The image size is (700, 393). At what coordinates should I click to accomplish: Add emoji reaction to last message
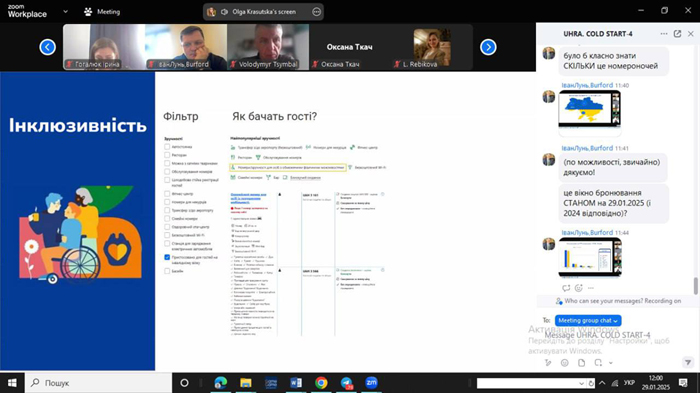(x=579, y=288)
